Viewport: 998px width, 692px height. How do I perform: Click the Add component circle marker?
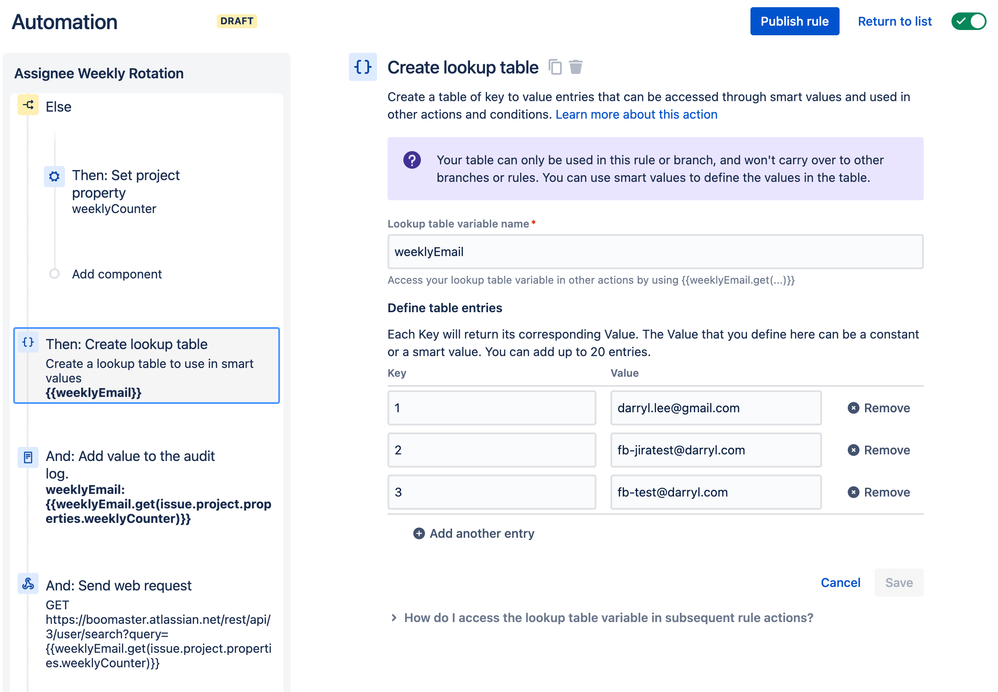(x=54, y=274)
